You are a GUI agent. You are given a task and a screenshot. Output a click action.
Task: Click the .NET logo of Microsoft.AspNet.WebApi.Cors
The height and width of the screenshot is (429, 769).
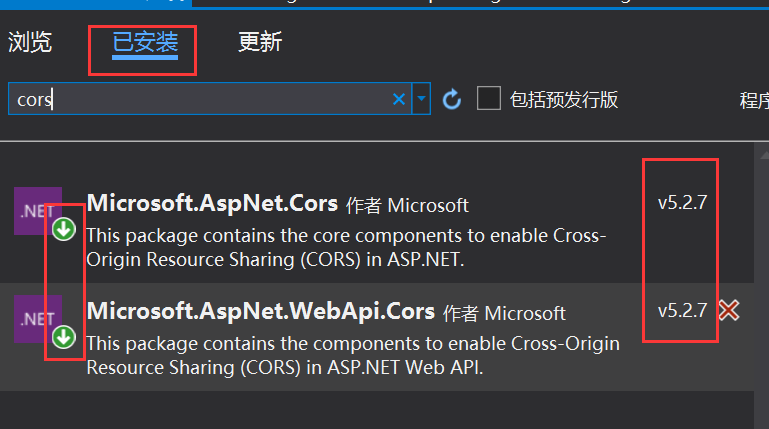pos(38,318)
